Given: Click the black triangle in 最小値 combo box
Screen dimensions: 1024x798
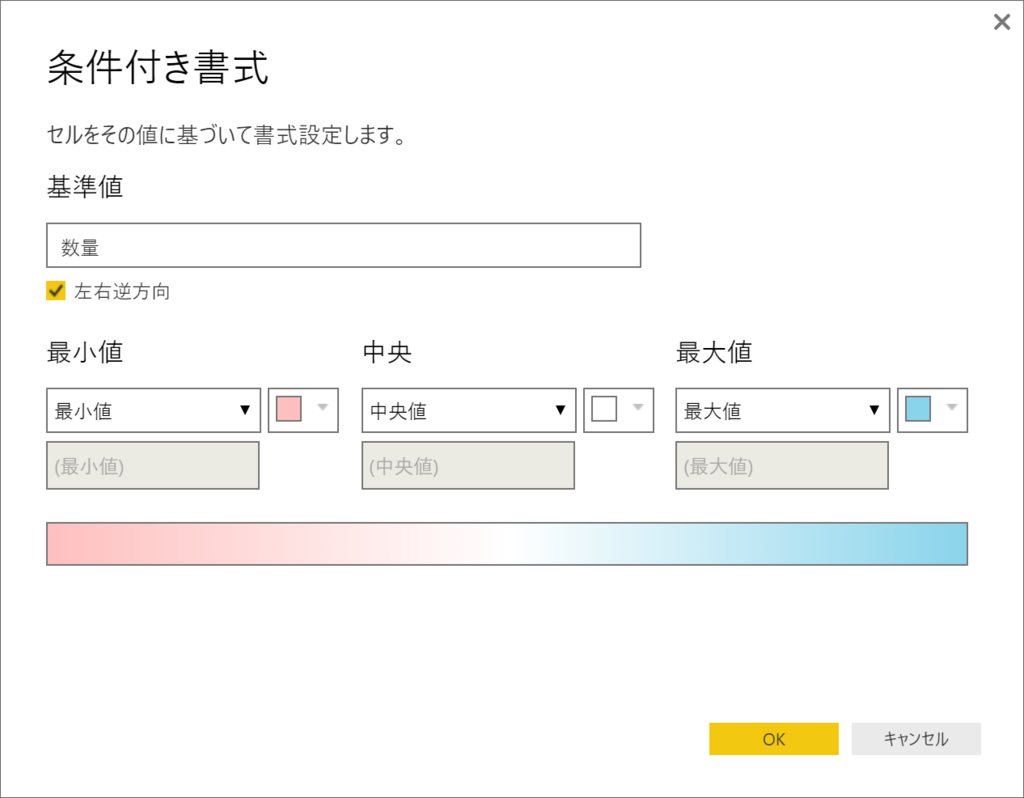Looking at the screenshot, I should [x=245, y=410].
